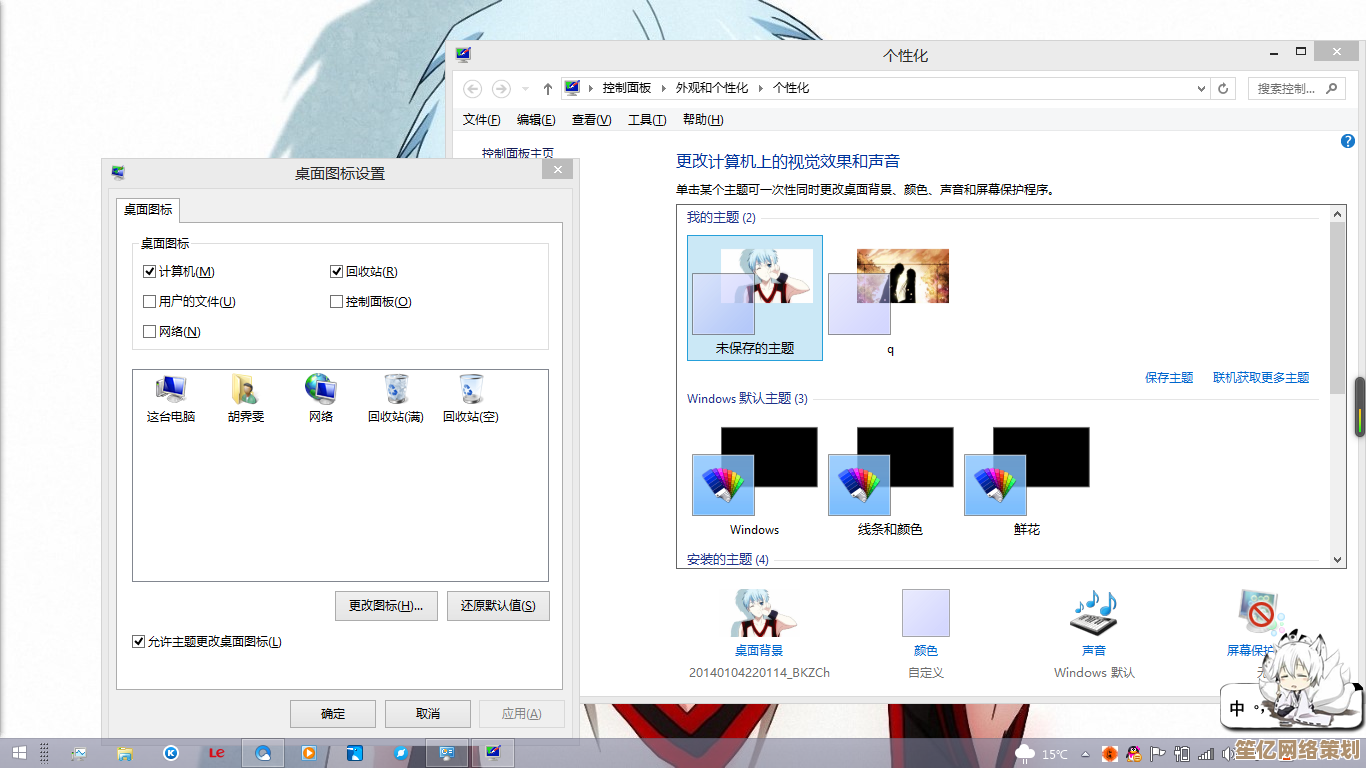Select the 回收站(空) icon
The image size is (1366, 768).
(x=471, y=390)
